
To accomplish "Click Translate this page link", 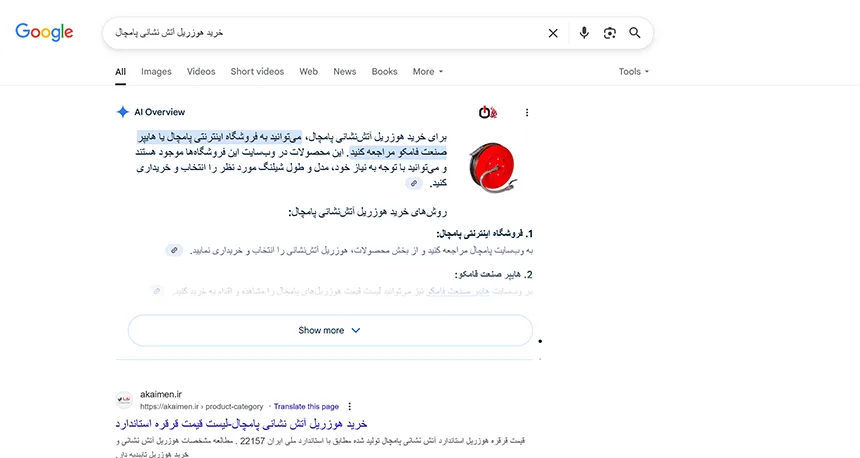I will (x=306, y=407).
